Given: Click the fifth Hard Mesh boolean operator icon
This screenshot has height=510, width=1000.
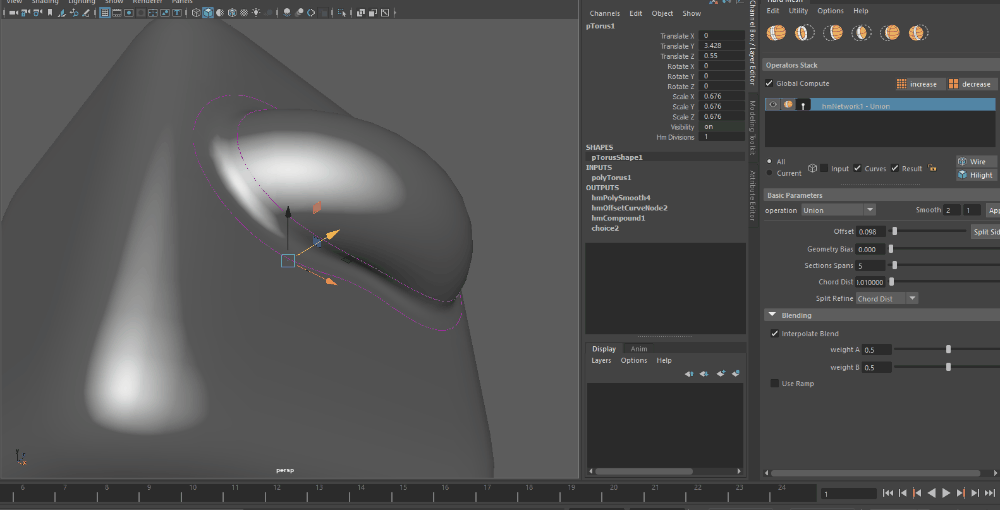Looking at the screenshot, I should click(x=890, y=33).
